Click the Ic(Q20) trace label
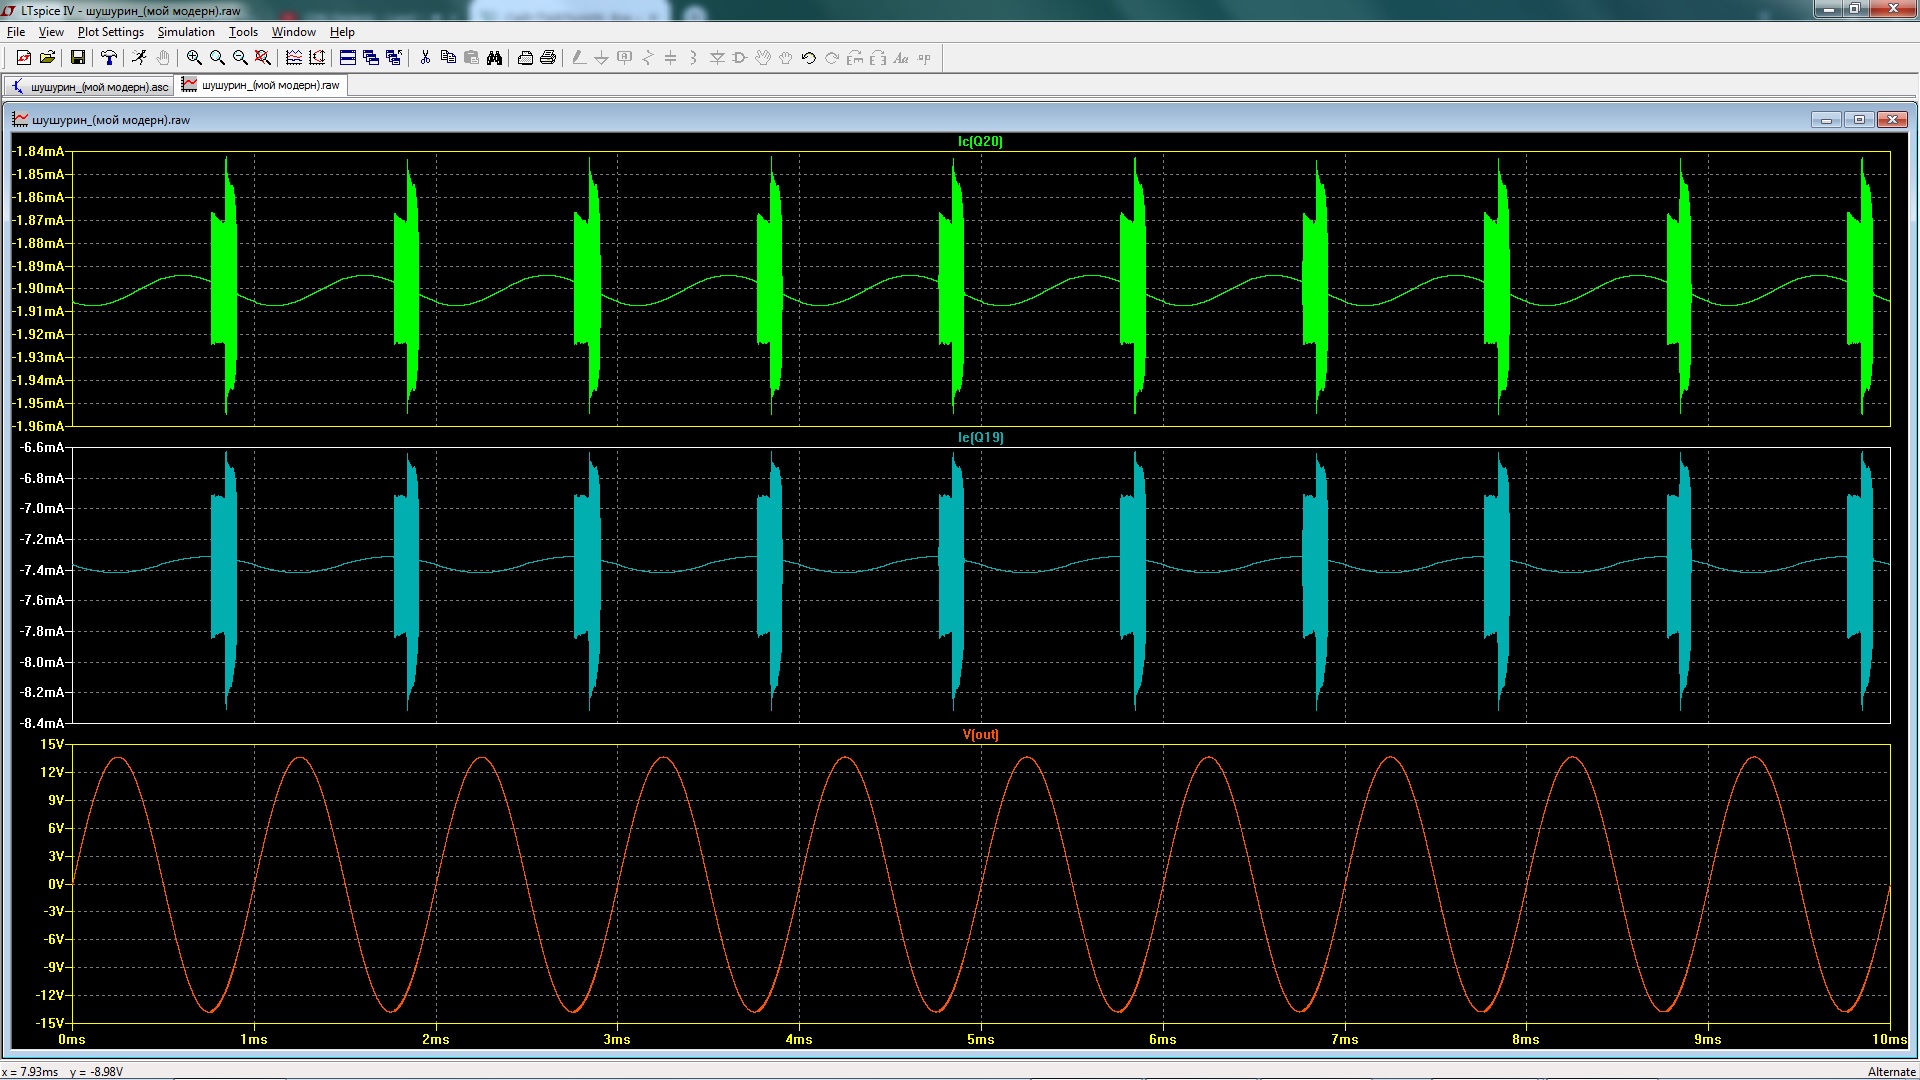This screenshot has height=1080, width=1920. pyautogui.click(x=980, y=142)
